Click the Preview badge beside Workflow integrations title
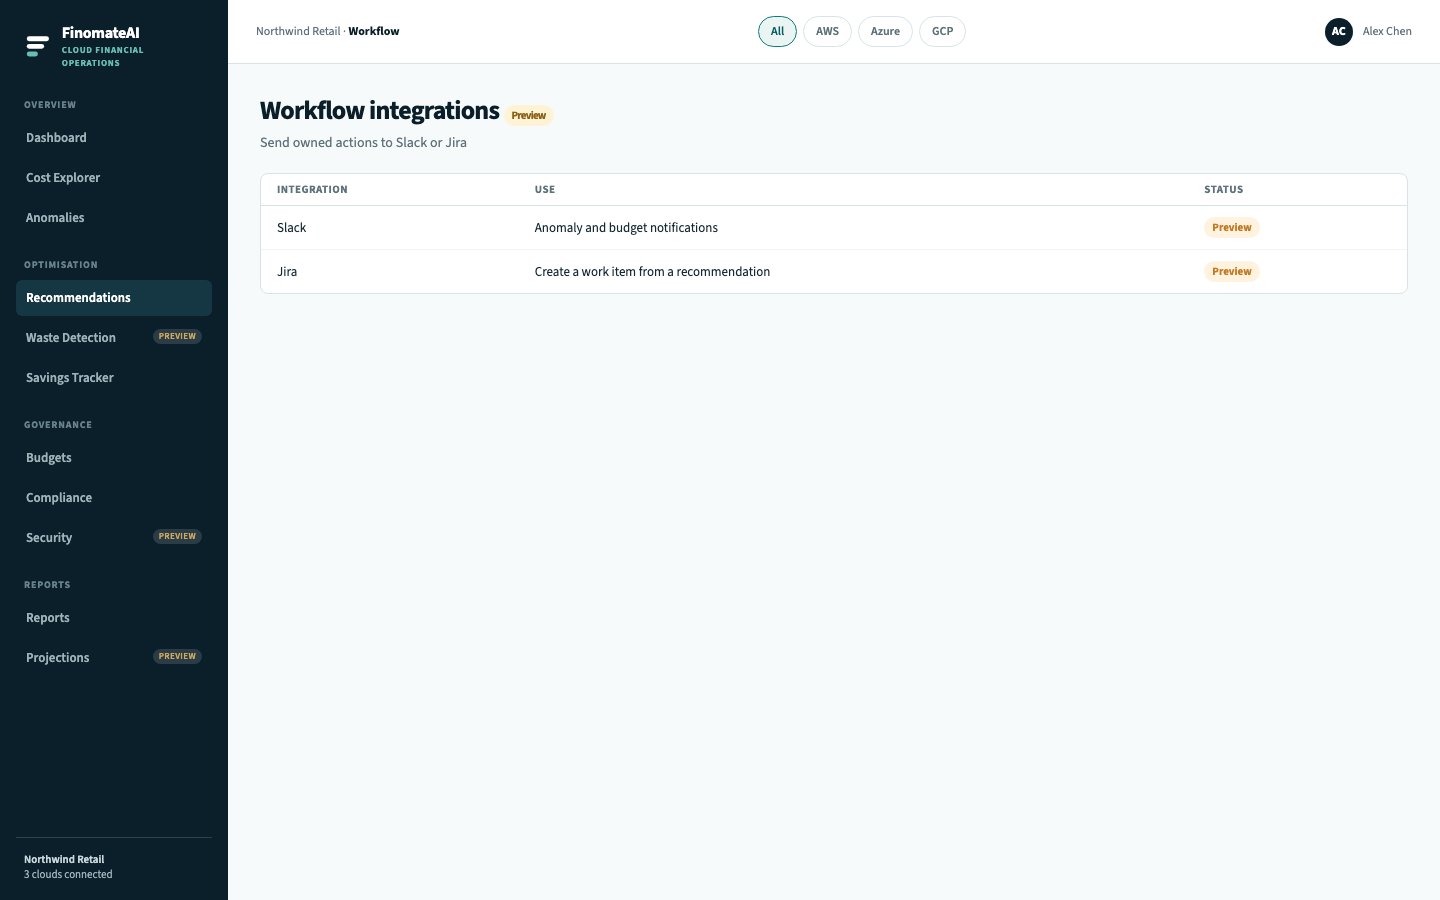 point(529,115)
